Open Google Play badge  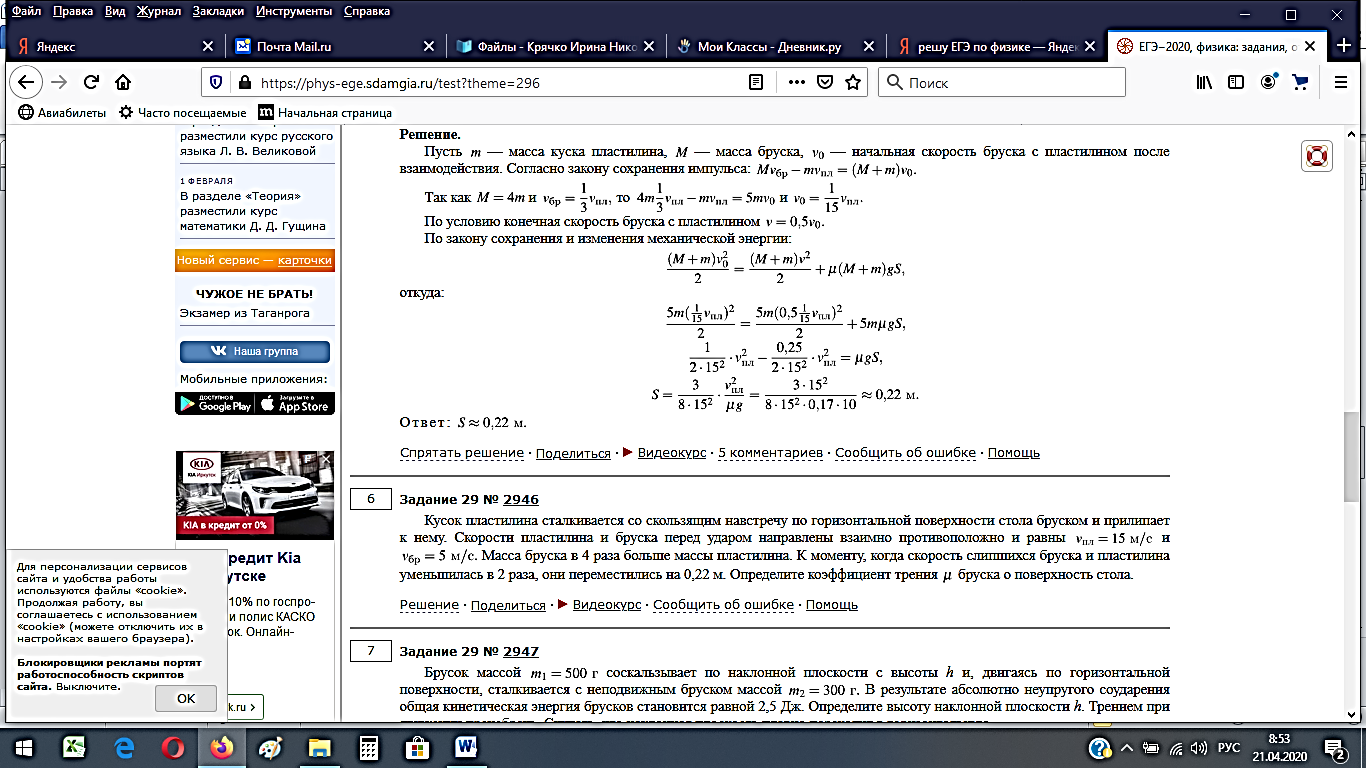pyautogui.click(x=216, y=403)
